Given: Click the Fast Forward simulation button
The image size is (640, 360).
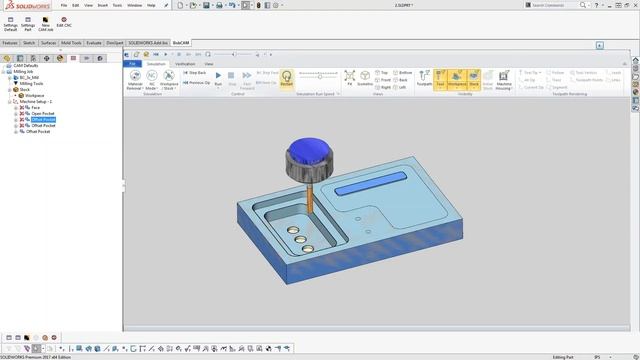Looking at the screenshot, I should tap(247, 80).
